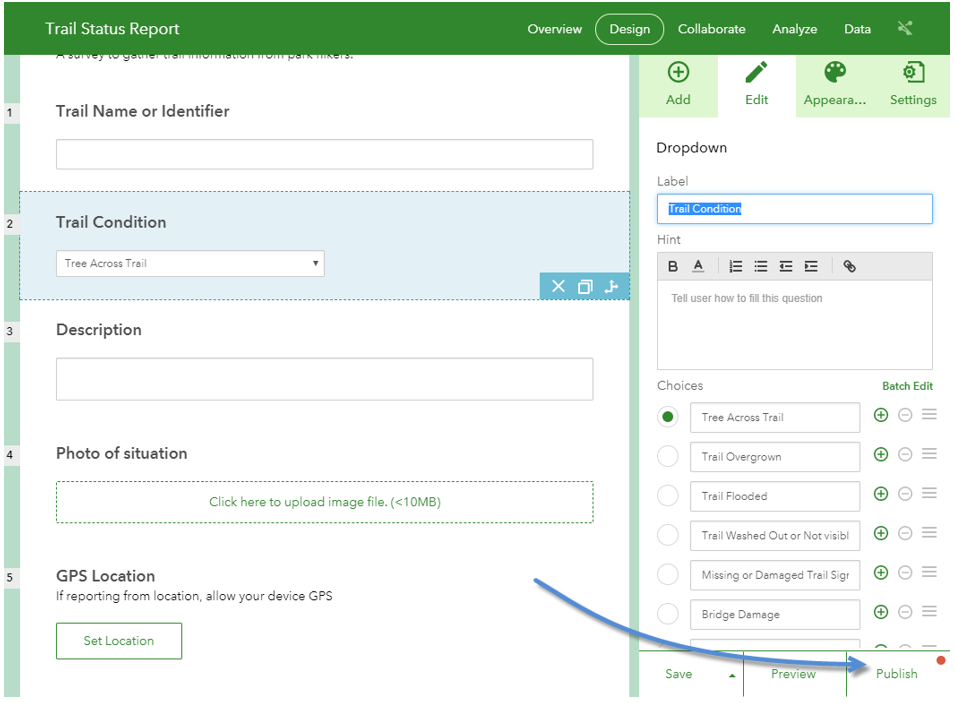Screen dimensions: 955x703
Task: Open the Add question panel
Action: pos(678,85)
